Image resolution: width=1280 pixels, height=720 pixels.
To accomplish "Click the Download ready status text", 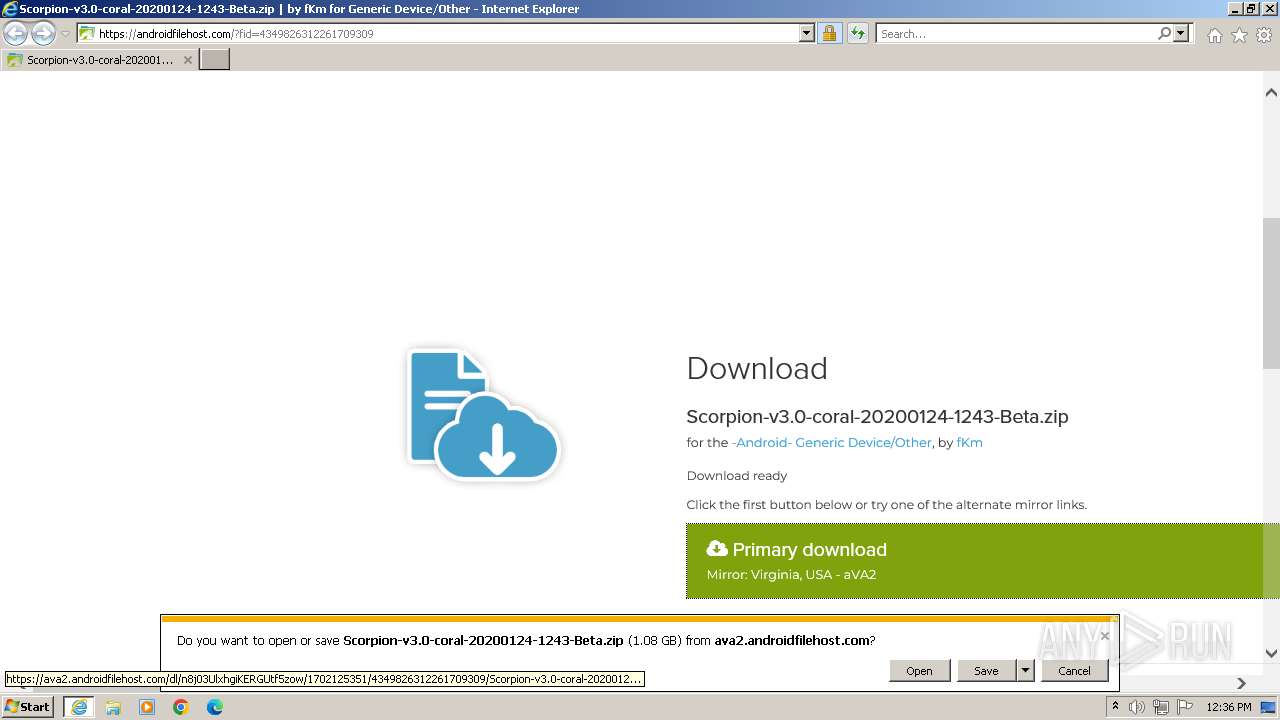I will pos(737,476).
